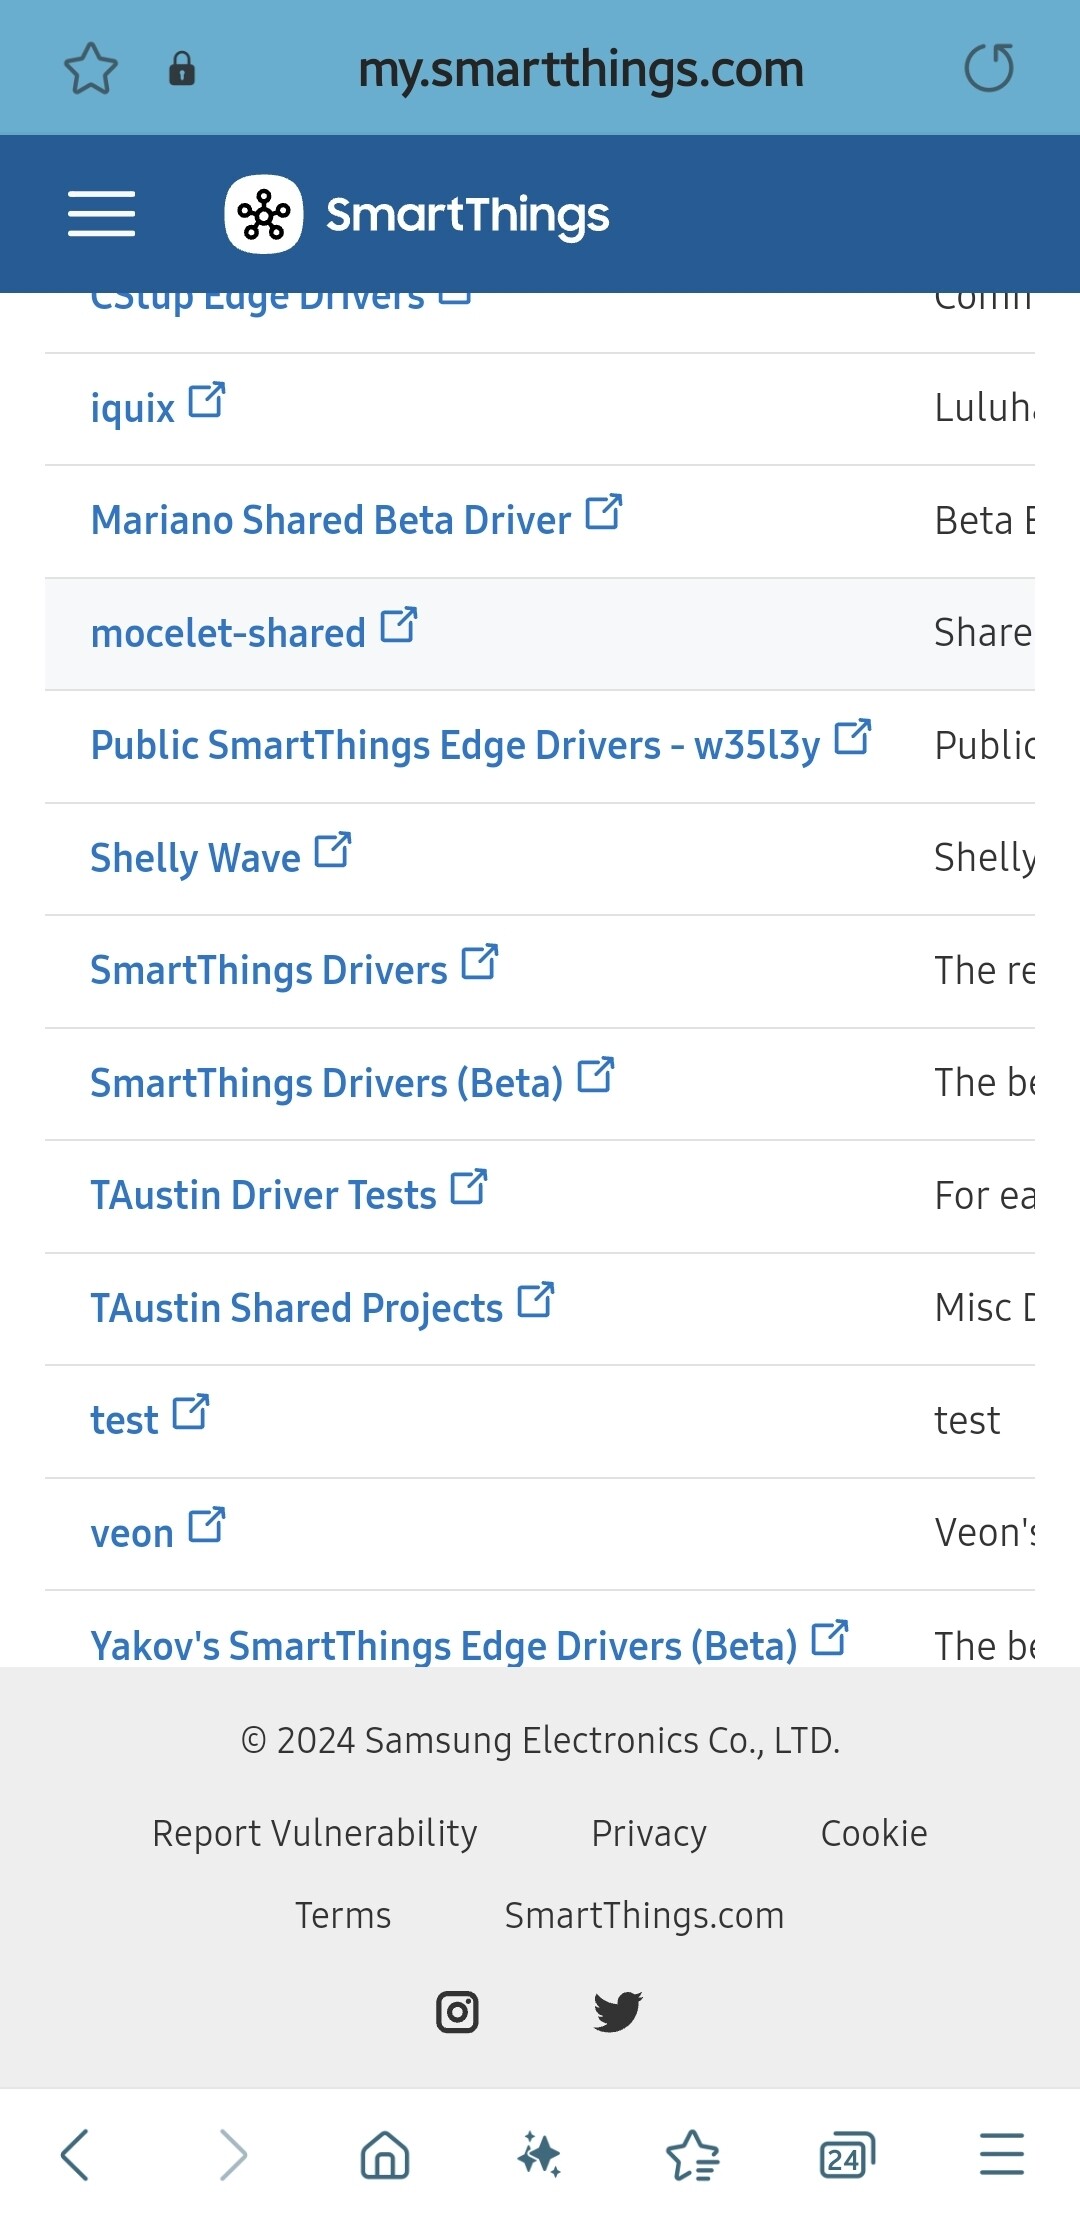Open the Shelly Wave channel link

pyautogui.click(x=195, y=858)
